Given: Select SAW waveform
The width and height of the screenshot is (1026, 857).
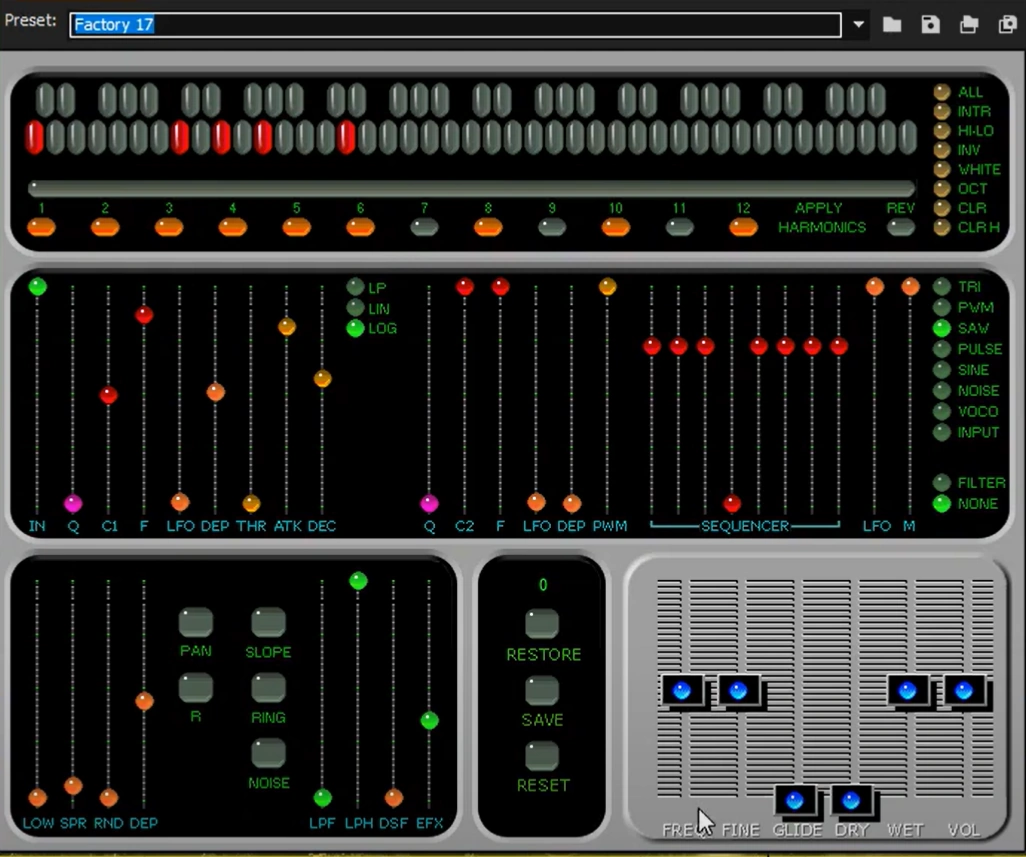Looking at the screenshot, I should (x=942, y=328).
